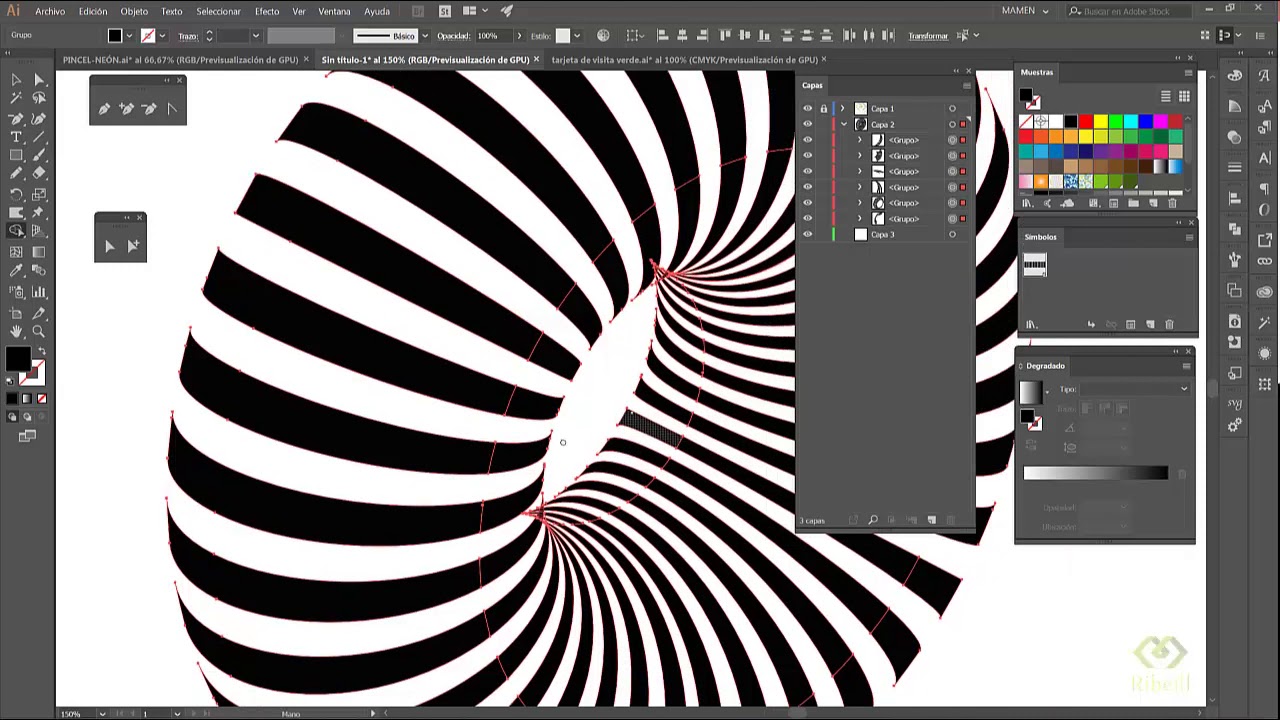Viewport: 1280px width, 720px height.
Task: Select the Type (T) tool
Action: click(x=16, y=137)
